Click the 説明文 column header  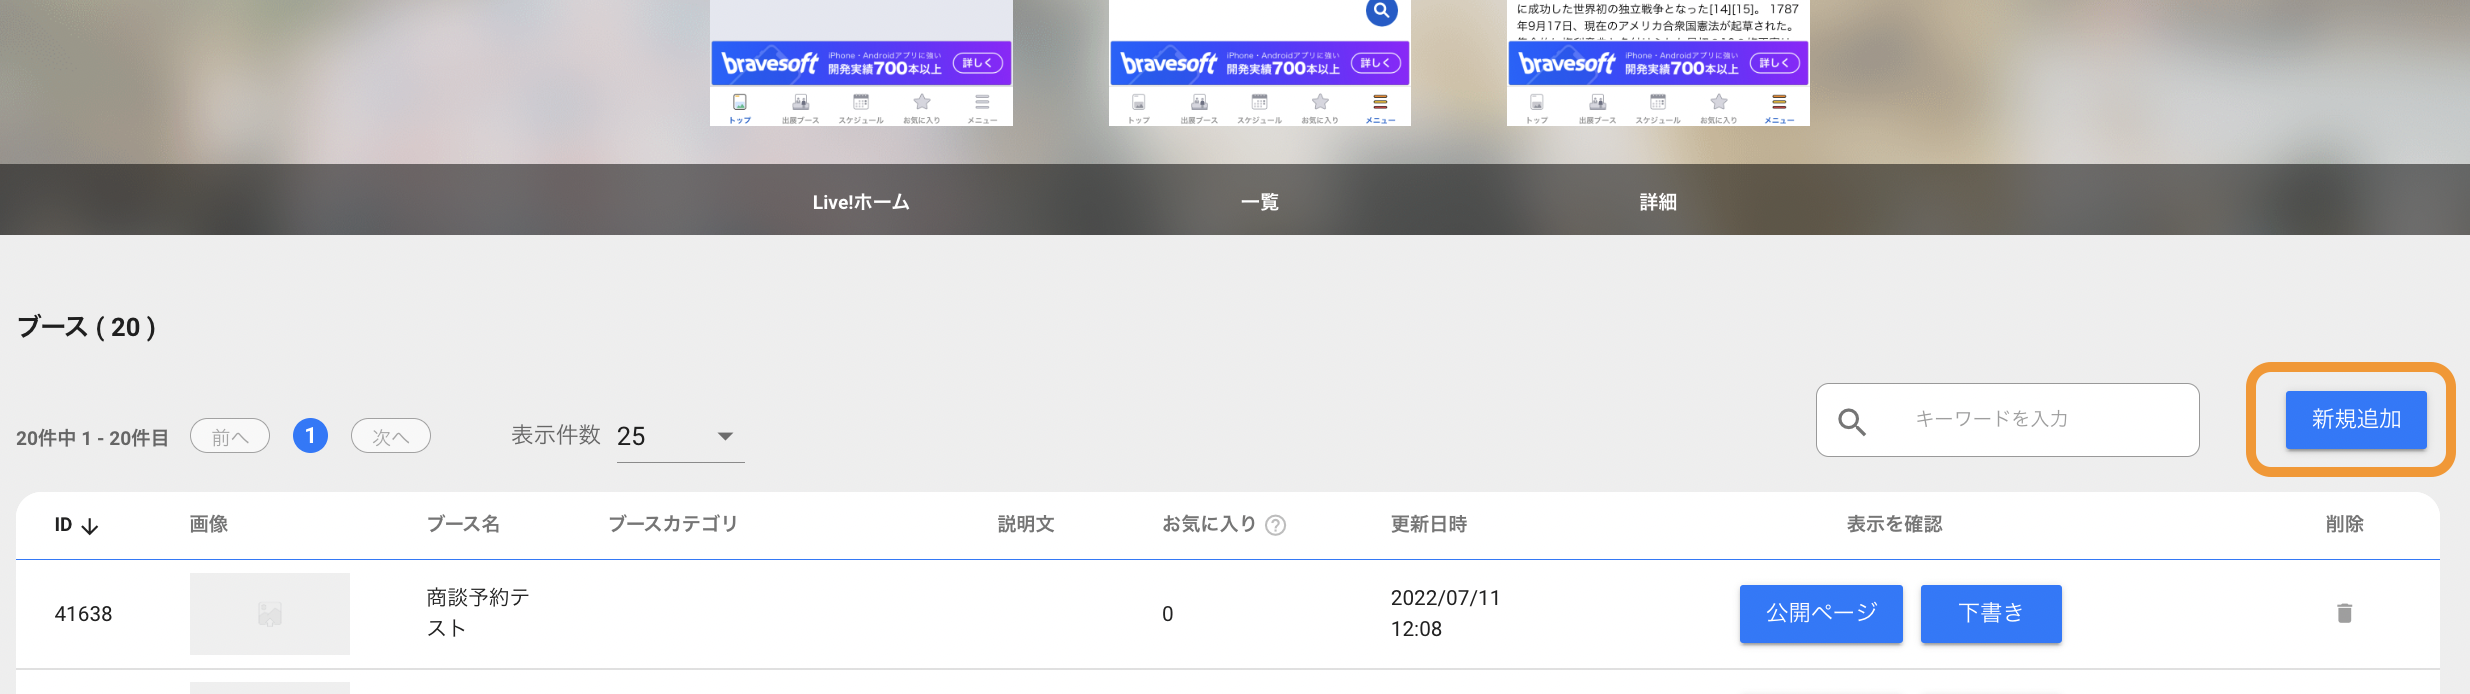coord(1026,524)
